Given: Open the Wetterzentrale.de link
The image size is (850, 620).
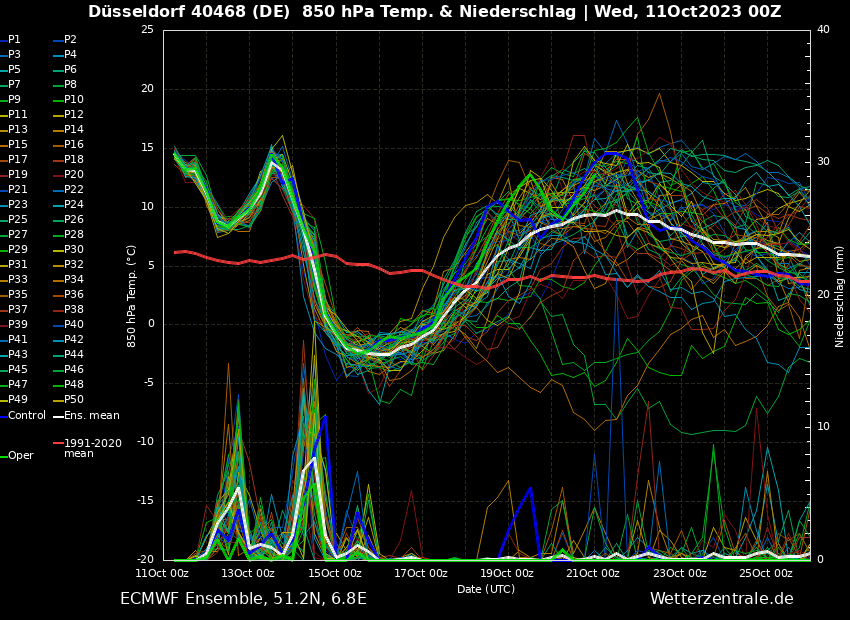Looking at the screenshot, I should click(721, 598).
